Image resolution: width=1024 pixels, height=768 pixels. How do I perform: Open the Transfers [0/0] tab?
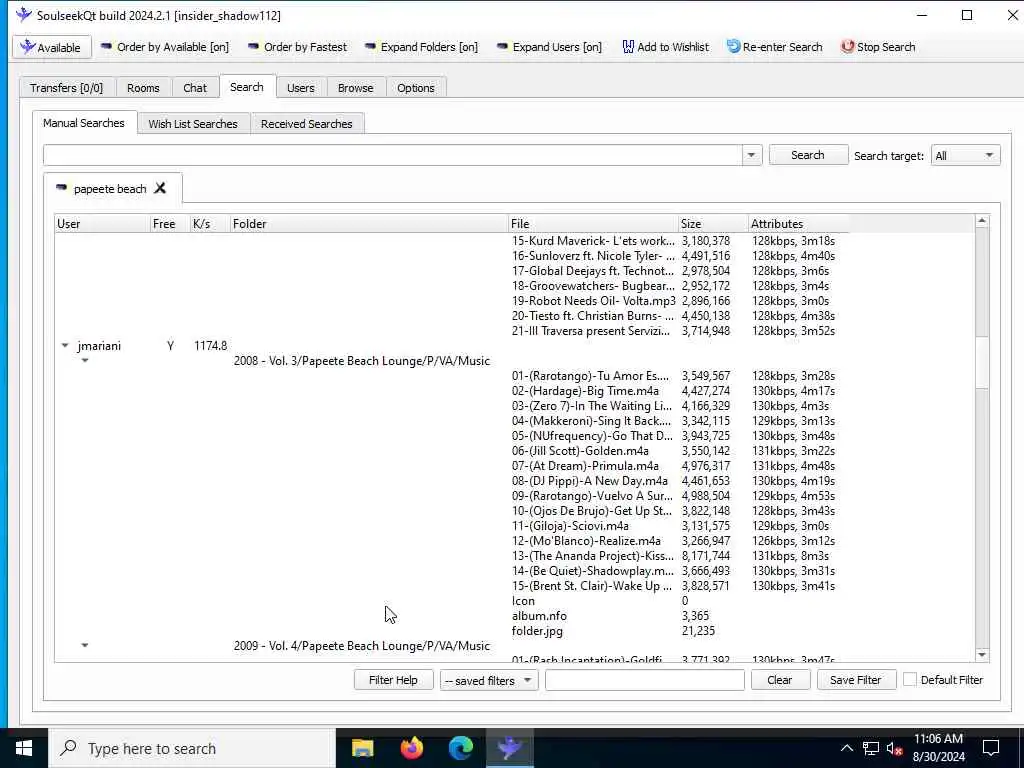coord(67,88)
